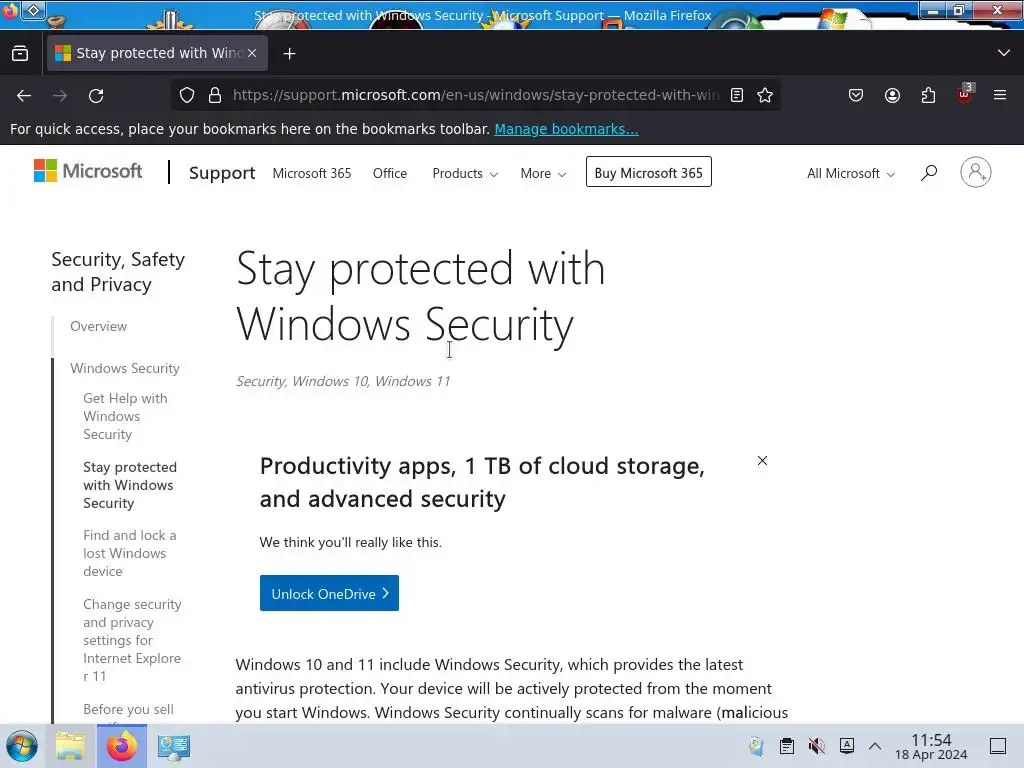Open the Firefox View button

[20, 53]
